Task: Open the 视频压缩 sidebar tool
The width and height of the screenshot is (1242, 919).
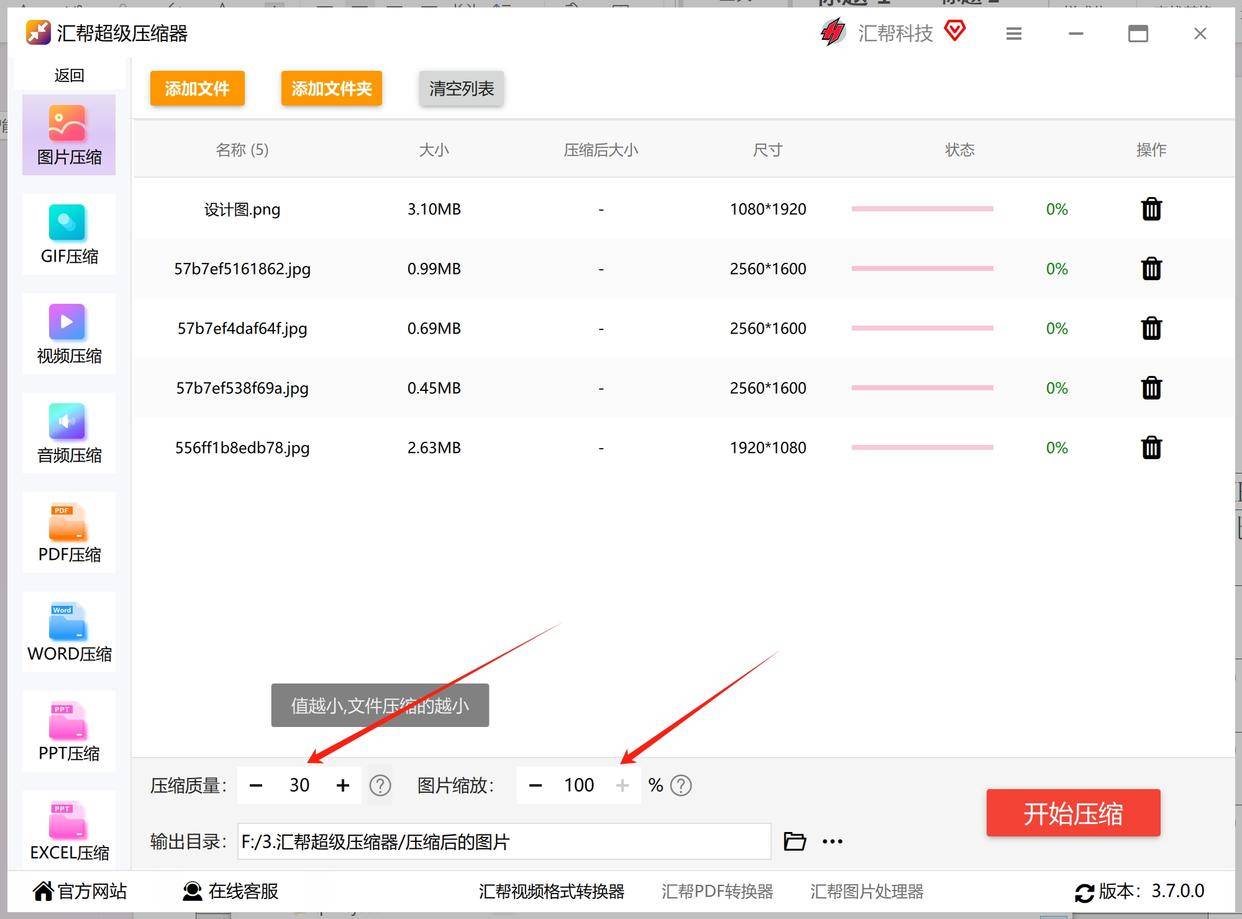Action: pos(69,334)
